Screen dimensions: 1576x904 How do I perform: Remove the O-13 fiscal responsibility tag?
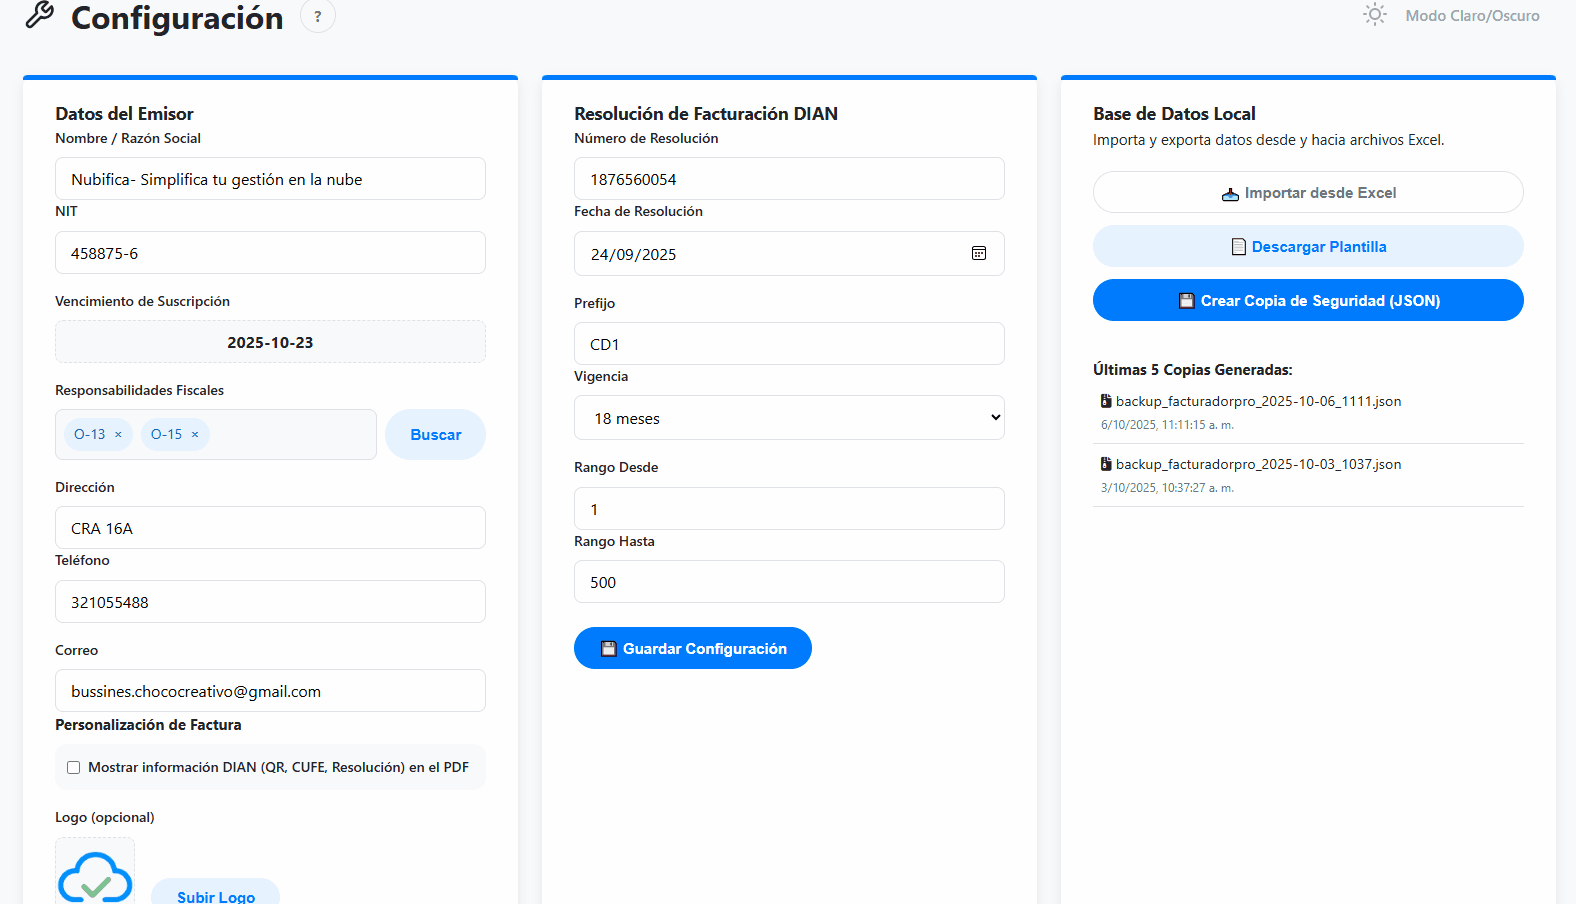(x=118, y=435)
